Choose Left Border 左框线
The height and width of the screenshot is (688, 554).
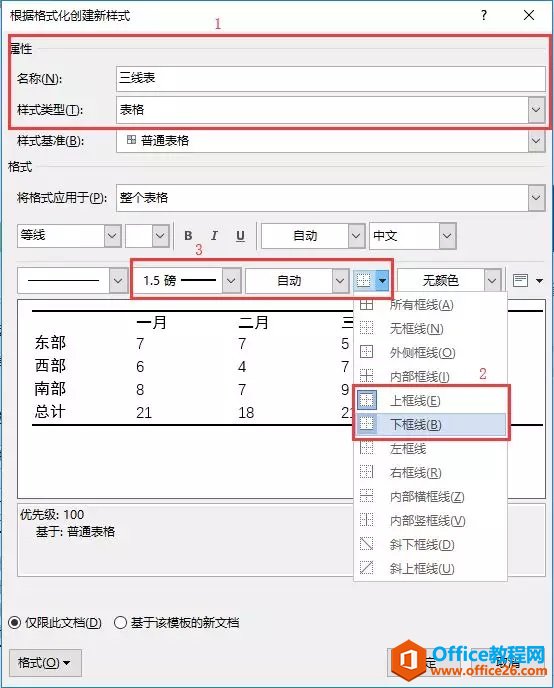click(x=430, y=448)
